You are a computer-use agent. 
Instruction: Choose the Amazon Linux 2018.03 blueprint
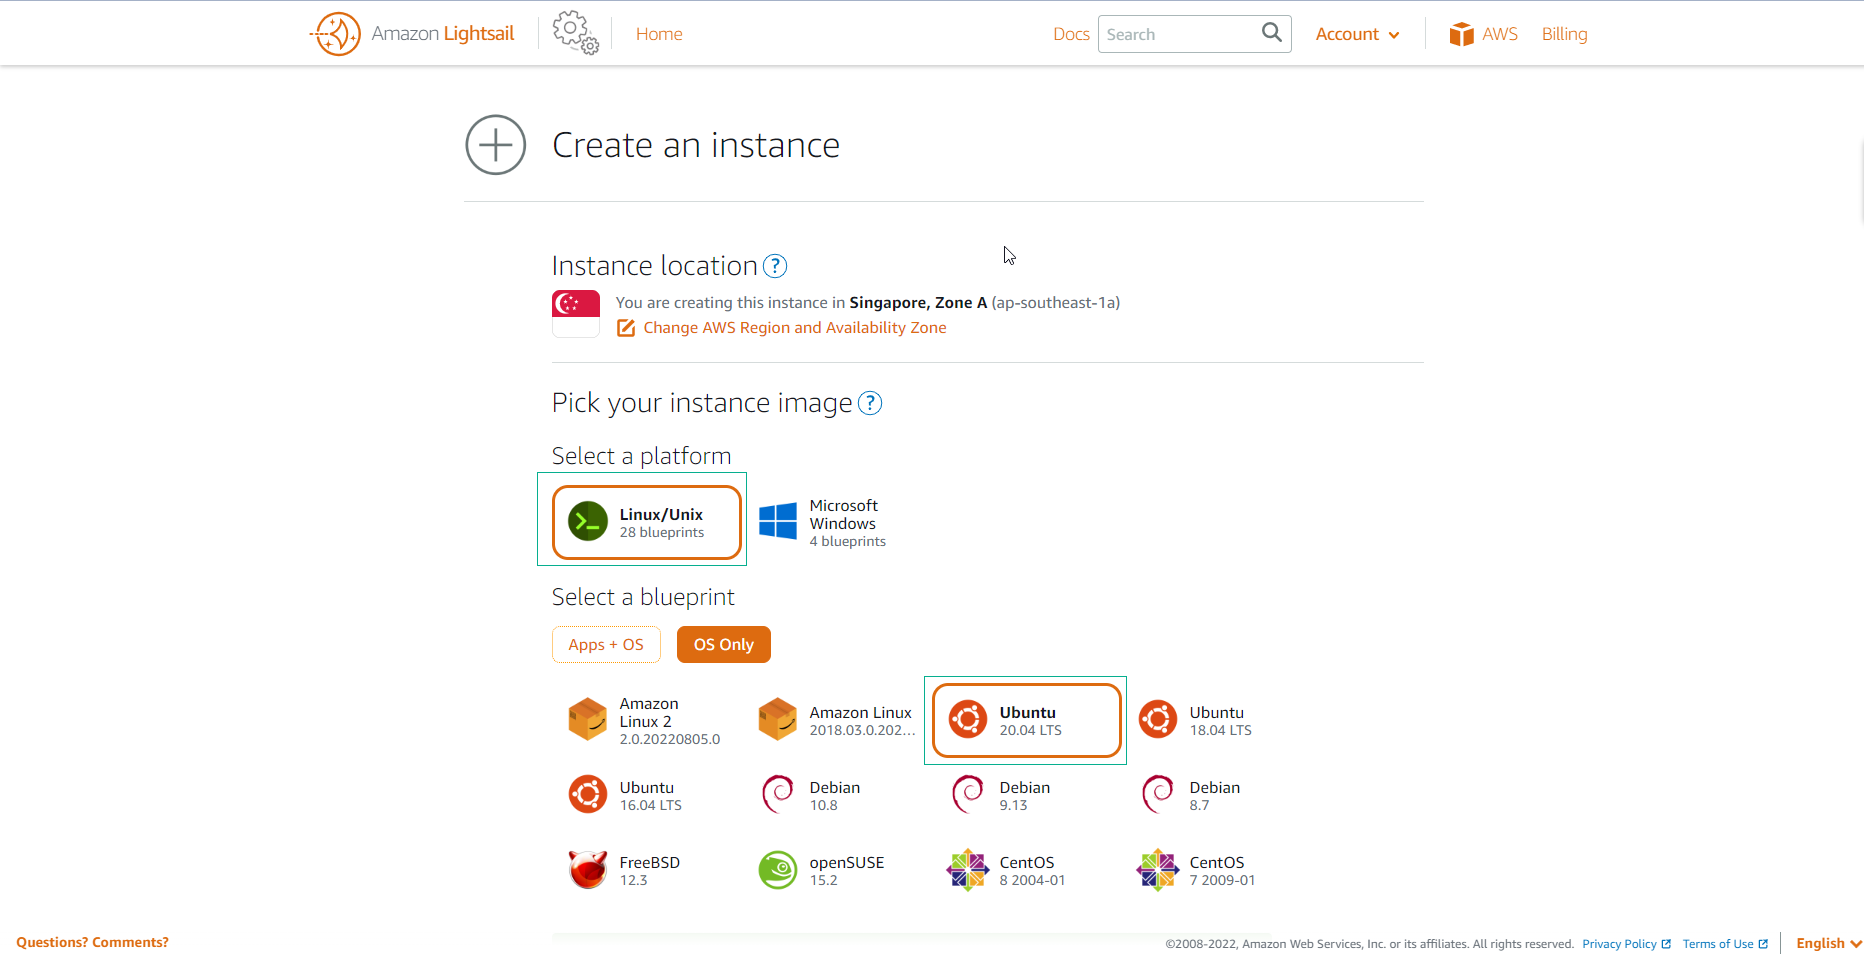836,720
